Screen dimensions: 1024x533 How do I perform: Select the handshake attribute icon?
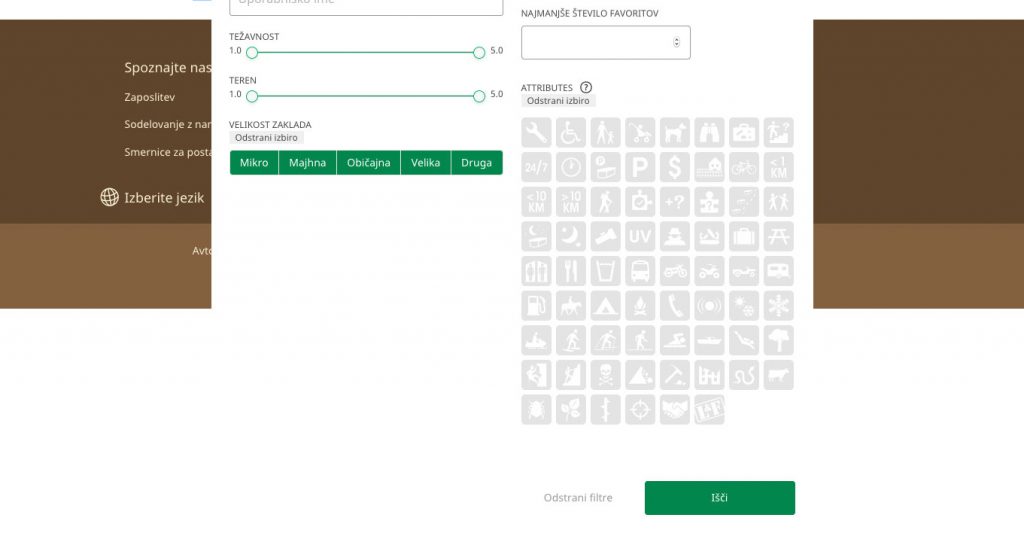click(675, 409)
